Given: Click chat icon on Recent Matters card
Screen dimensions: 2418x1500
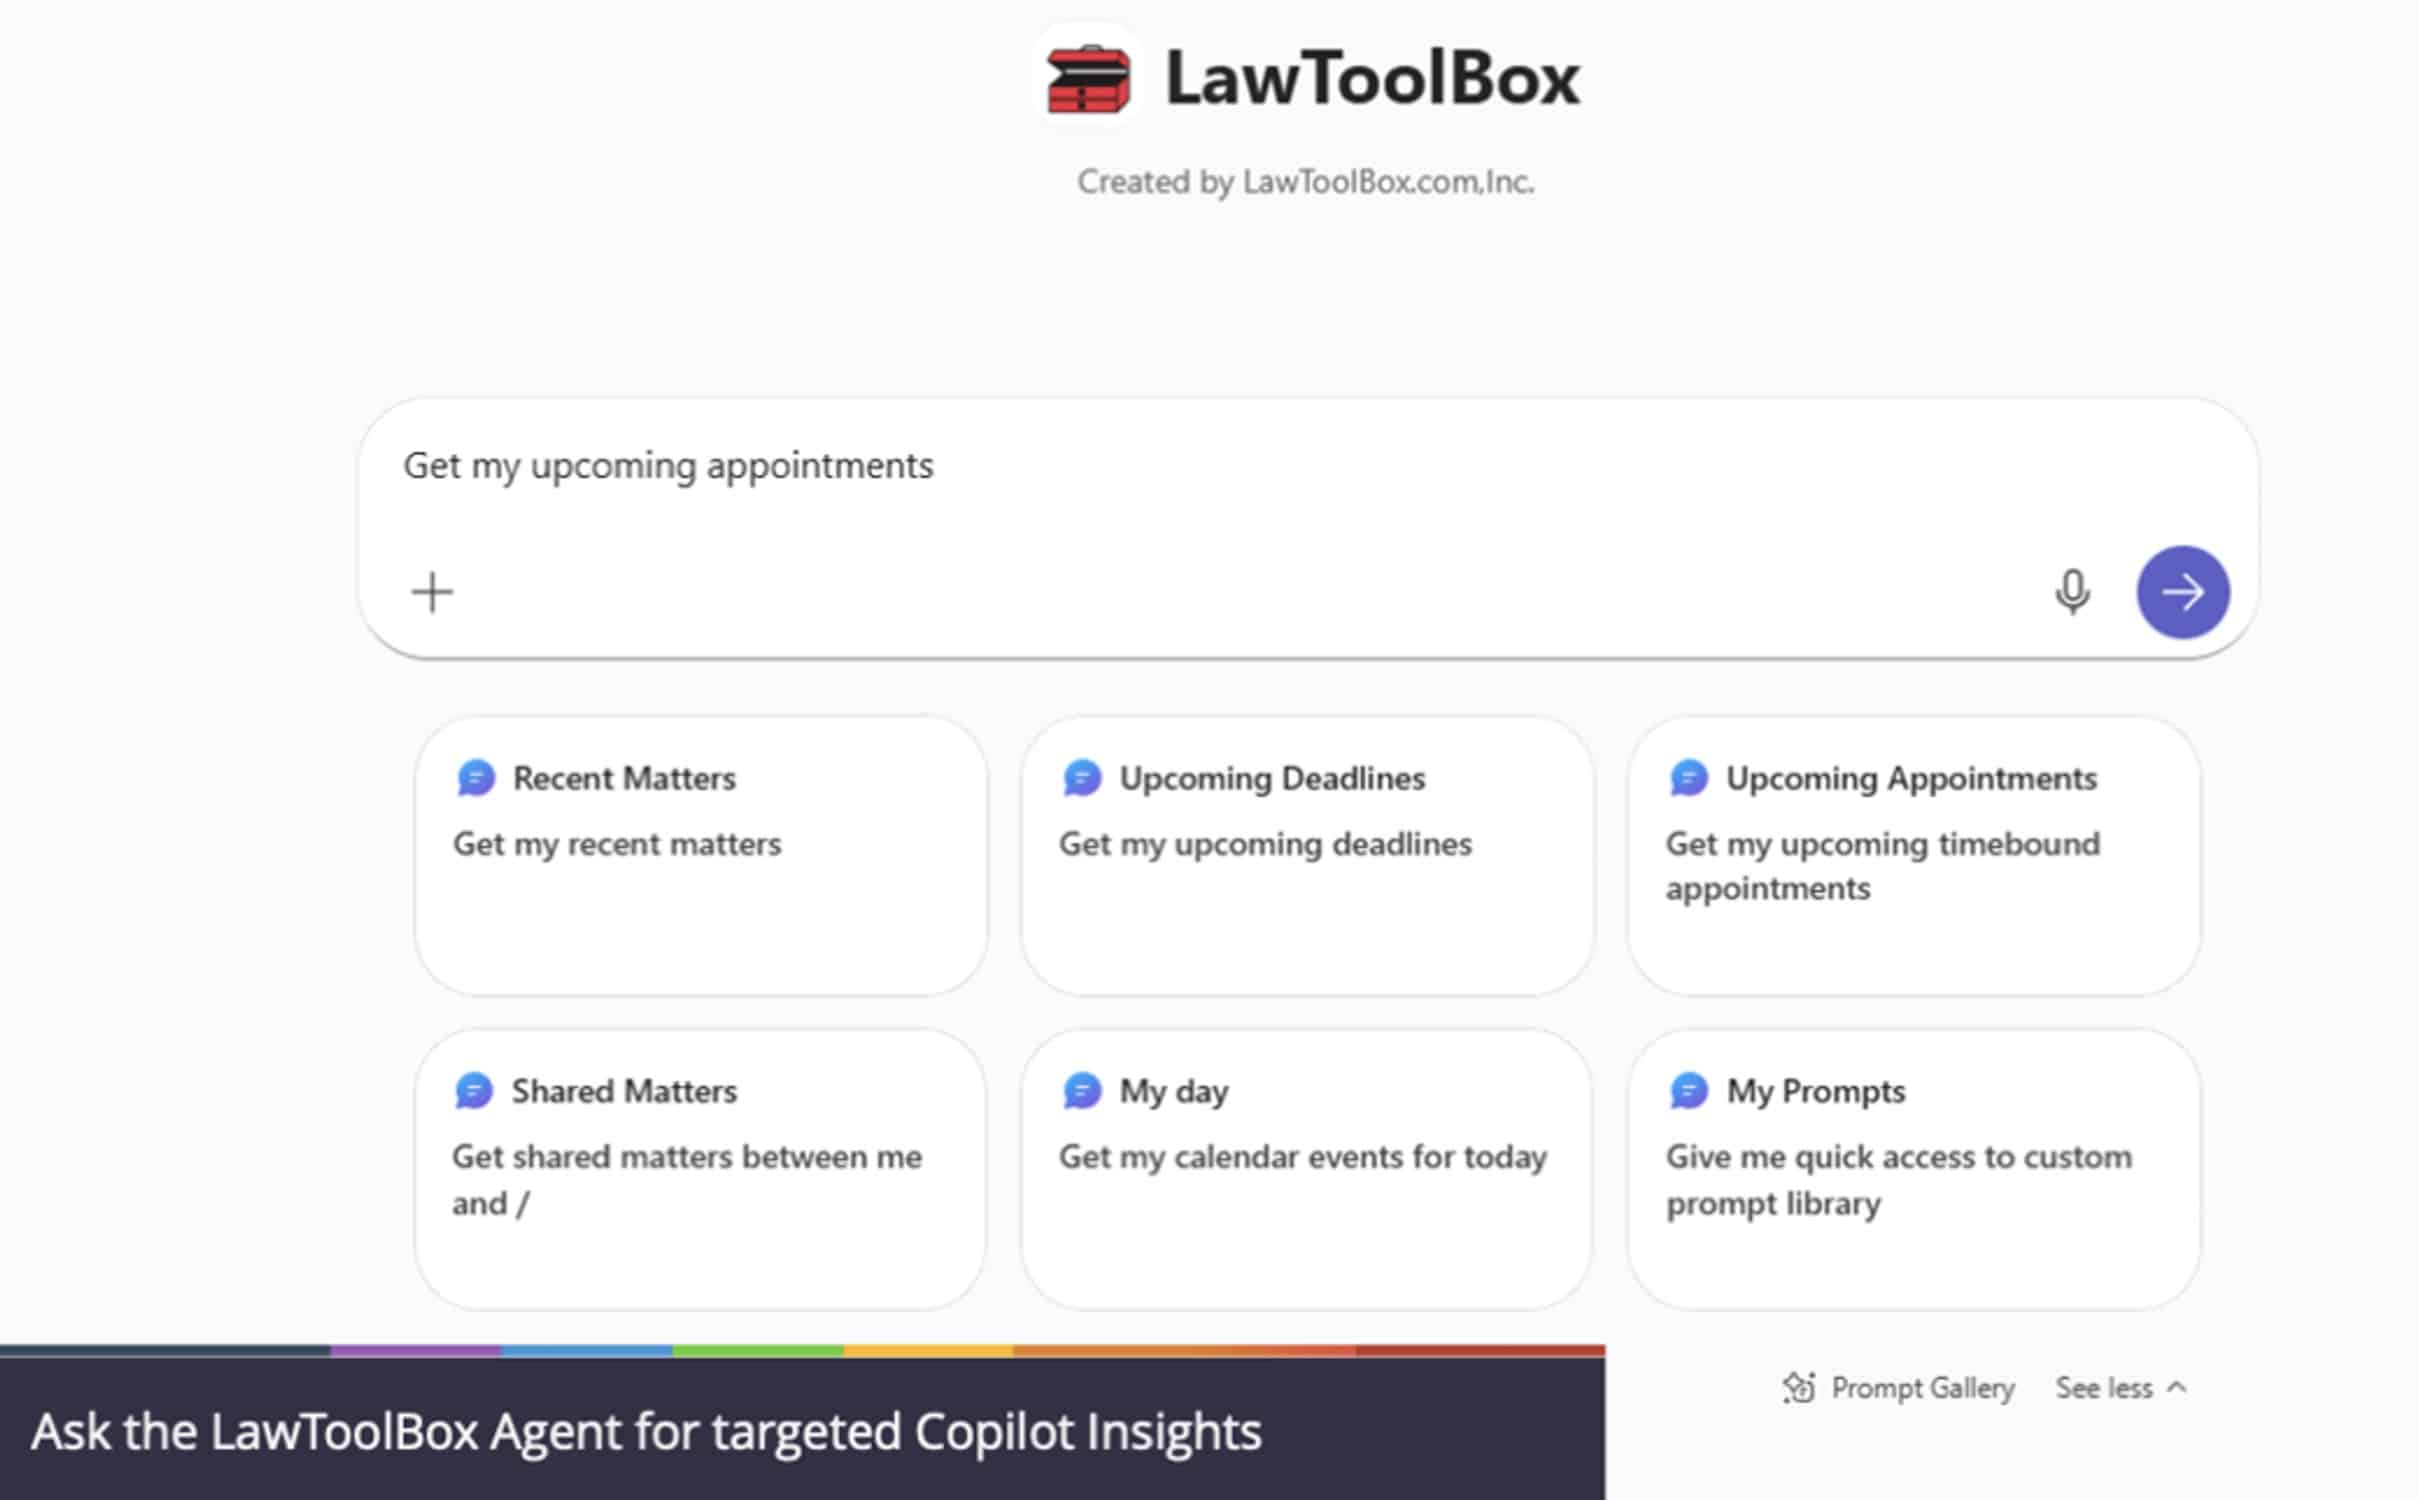Looking at the screenshot, I should (x=476, y=778).
